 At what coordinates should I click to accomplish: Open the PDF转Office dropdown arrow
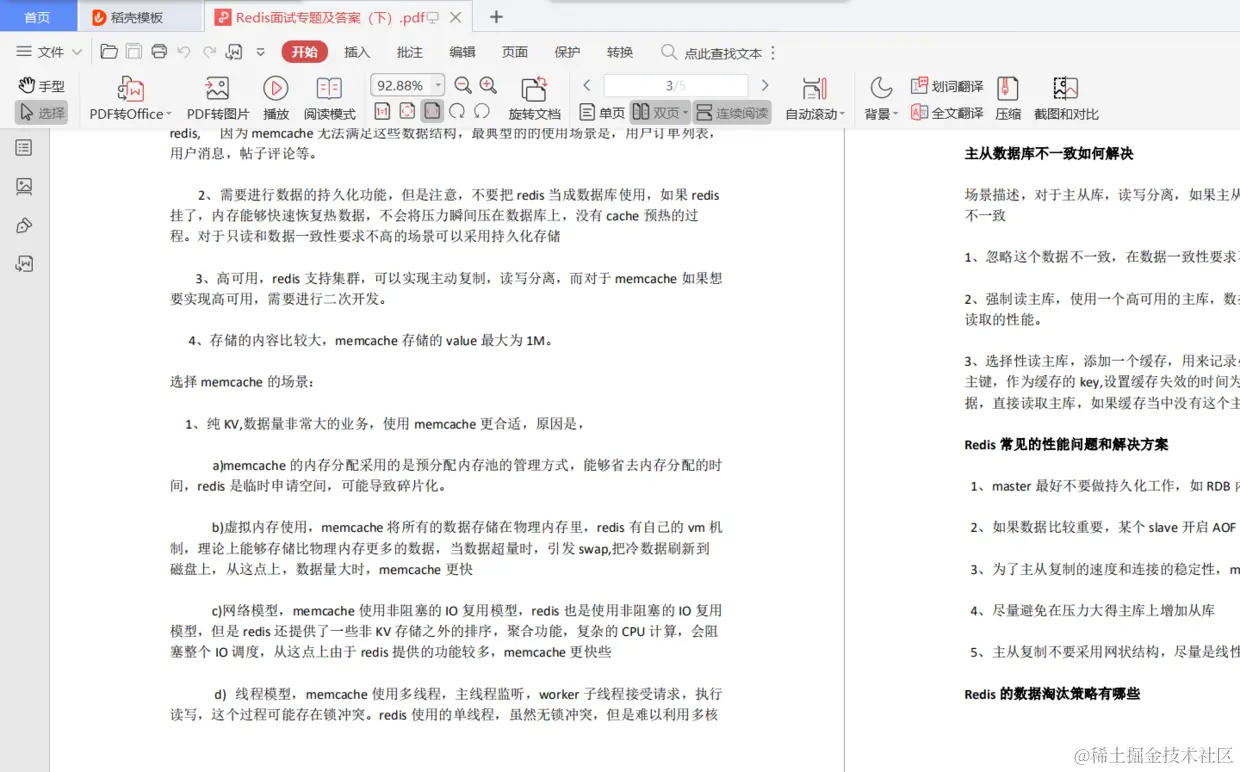click(x=169, y=115)
